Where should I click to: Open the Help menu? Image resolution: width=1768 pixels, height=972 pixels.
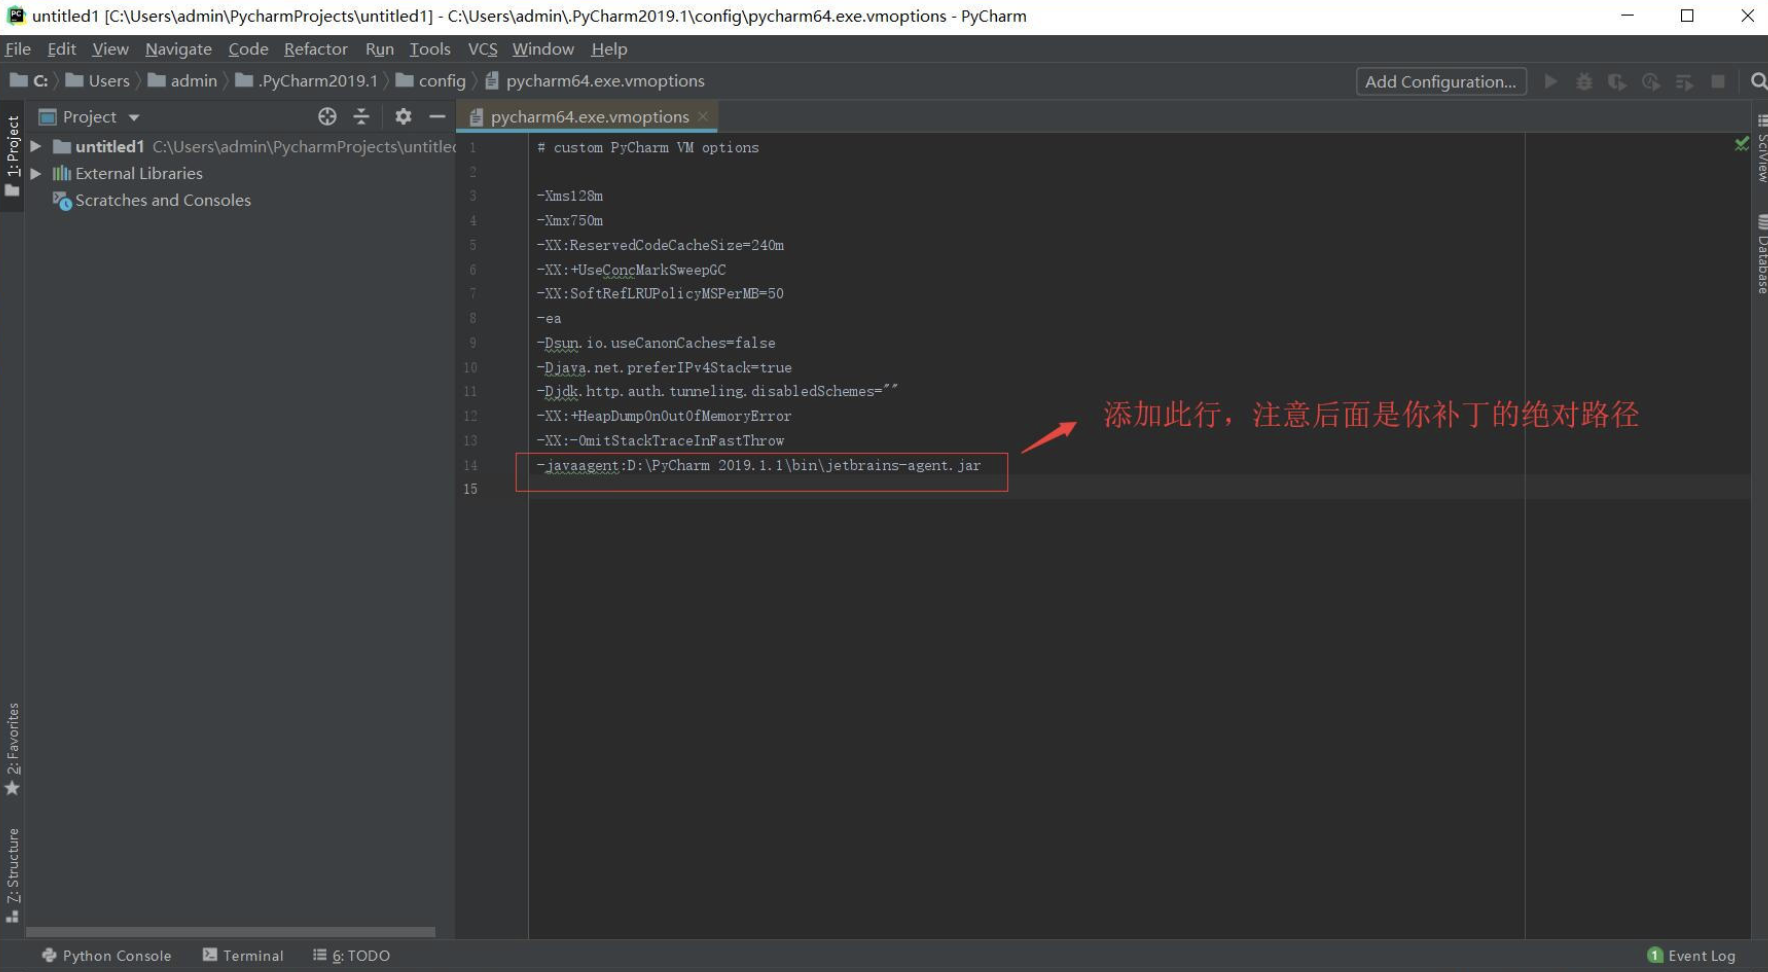pos(609,49)
